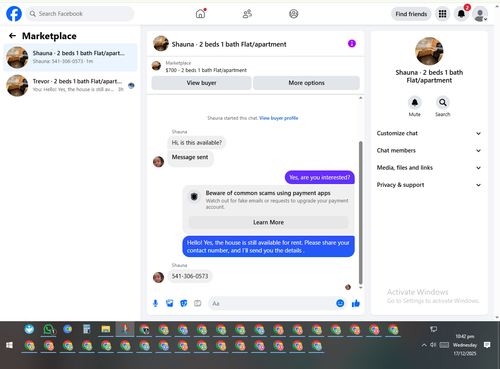
Task: Open the GIF picker icon
Action: (198, 303)
